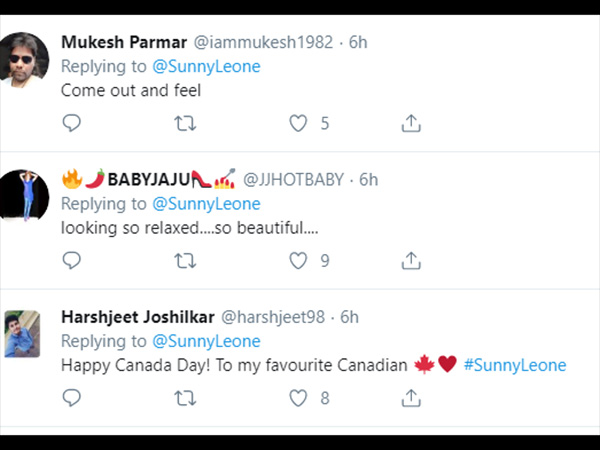Image resolution: width=600 pixels, height=450 pixels.
Task: Open @SunnyLeone mention in Mukesh's reply
Action: [206, 67]
